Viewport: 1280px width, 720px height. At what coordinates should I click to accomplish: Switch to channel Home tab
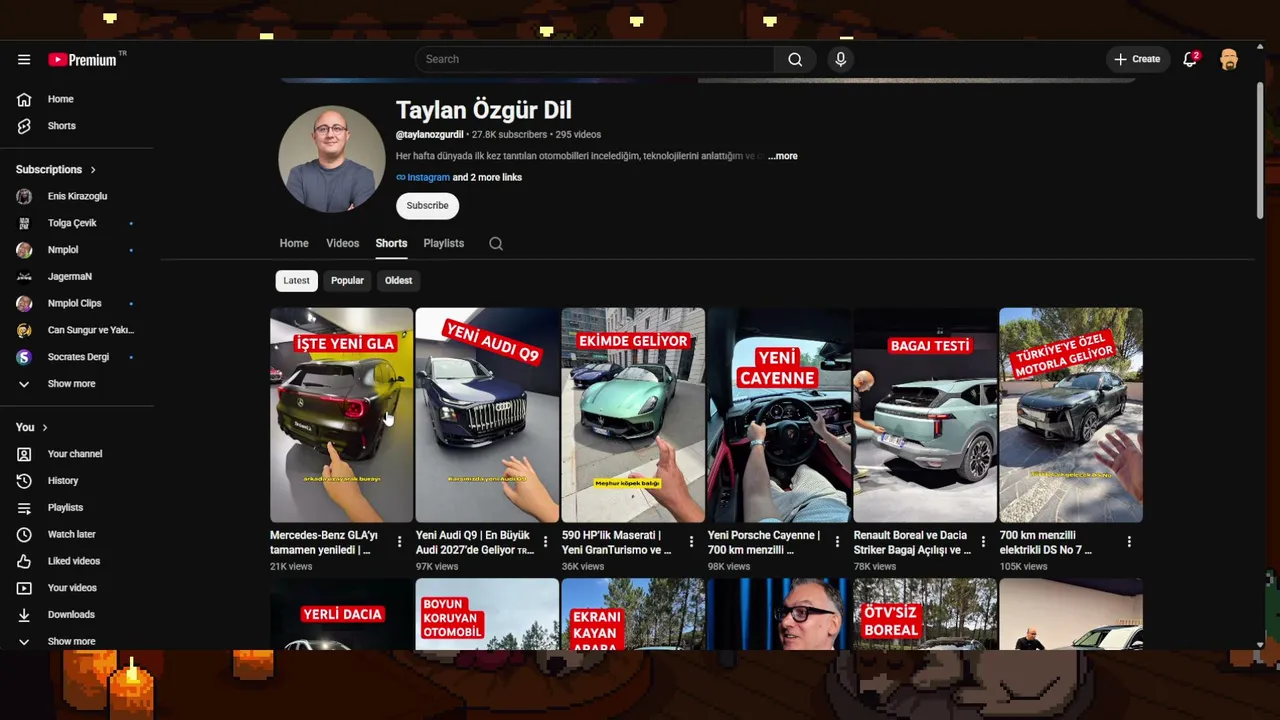point(294,243)
